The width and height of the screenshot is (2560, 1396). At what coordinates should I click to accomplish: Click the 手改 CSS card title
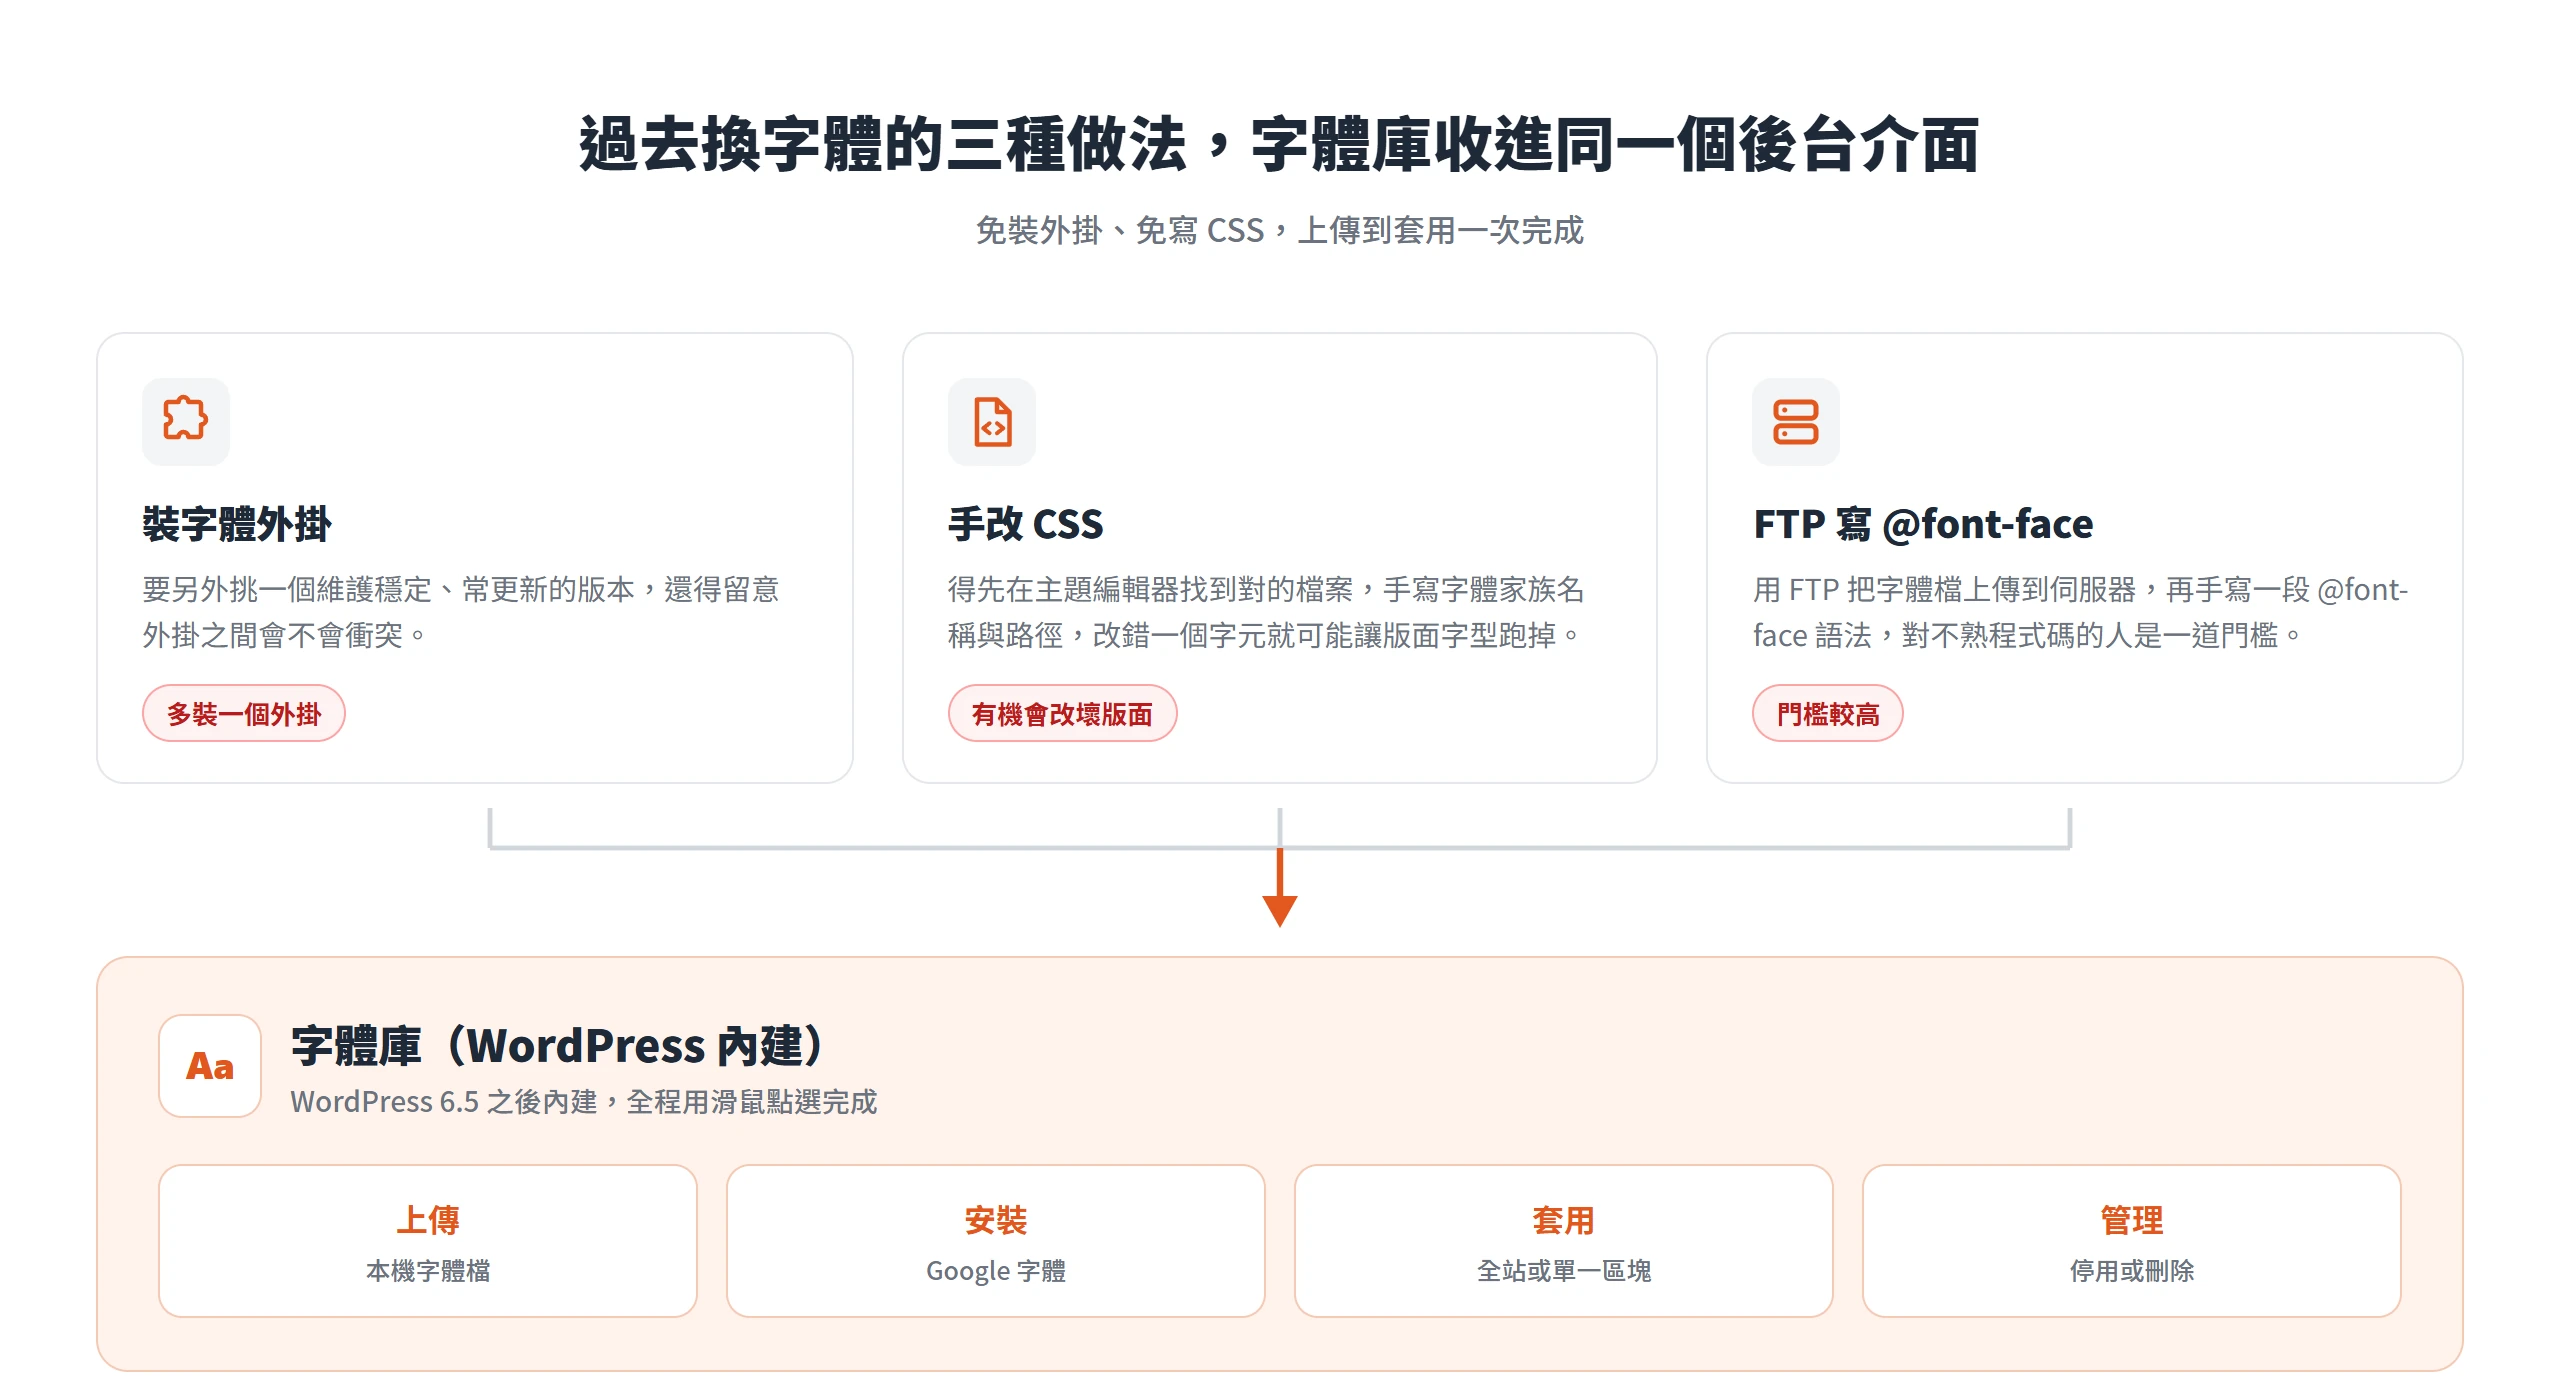coord(1026,524)
